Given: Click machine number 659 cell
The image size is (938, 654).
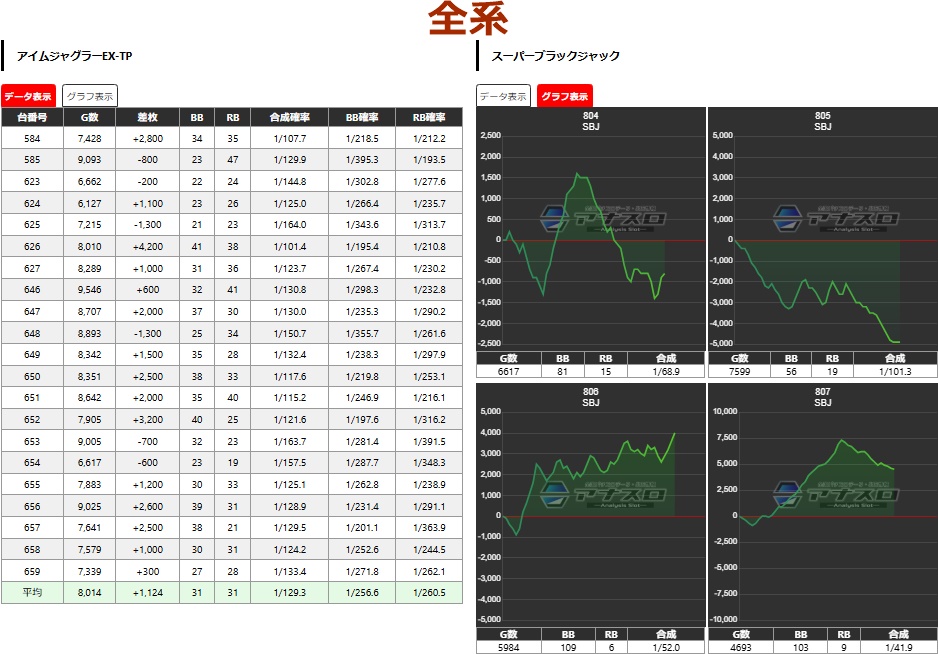Looking at the screenshot, I should [x=32, y=571].
